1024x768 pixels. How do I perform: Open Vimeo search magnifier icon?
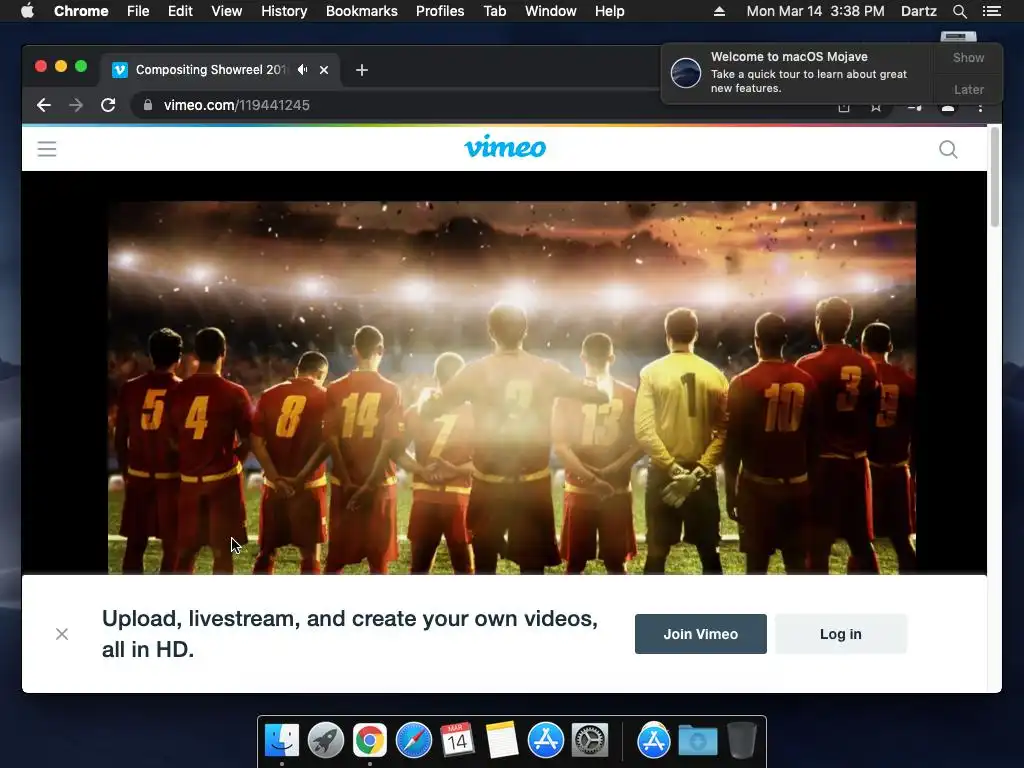[948, 150]
